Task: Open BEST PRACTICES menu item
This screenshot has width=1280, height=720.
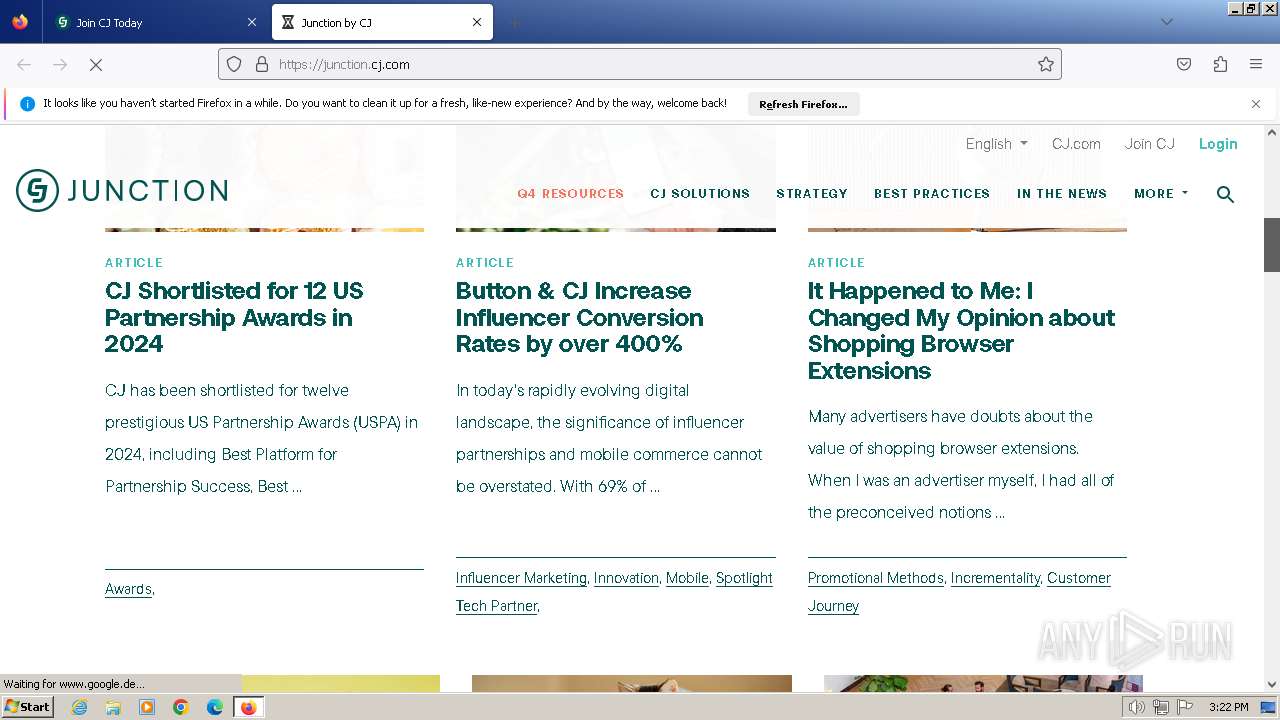Action: click(x=932, y=194)
